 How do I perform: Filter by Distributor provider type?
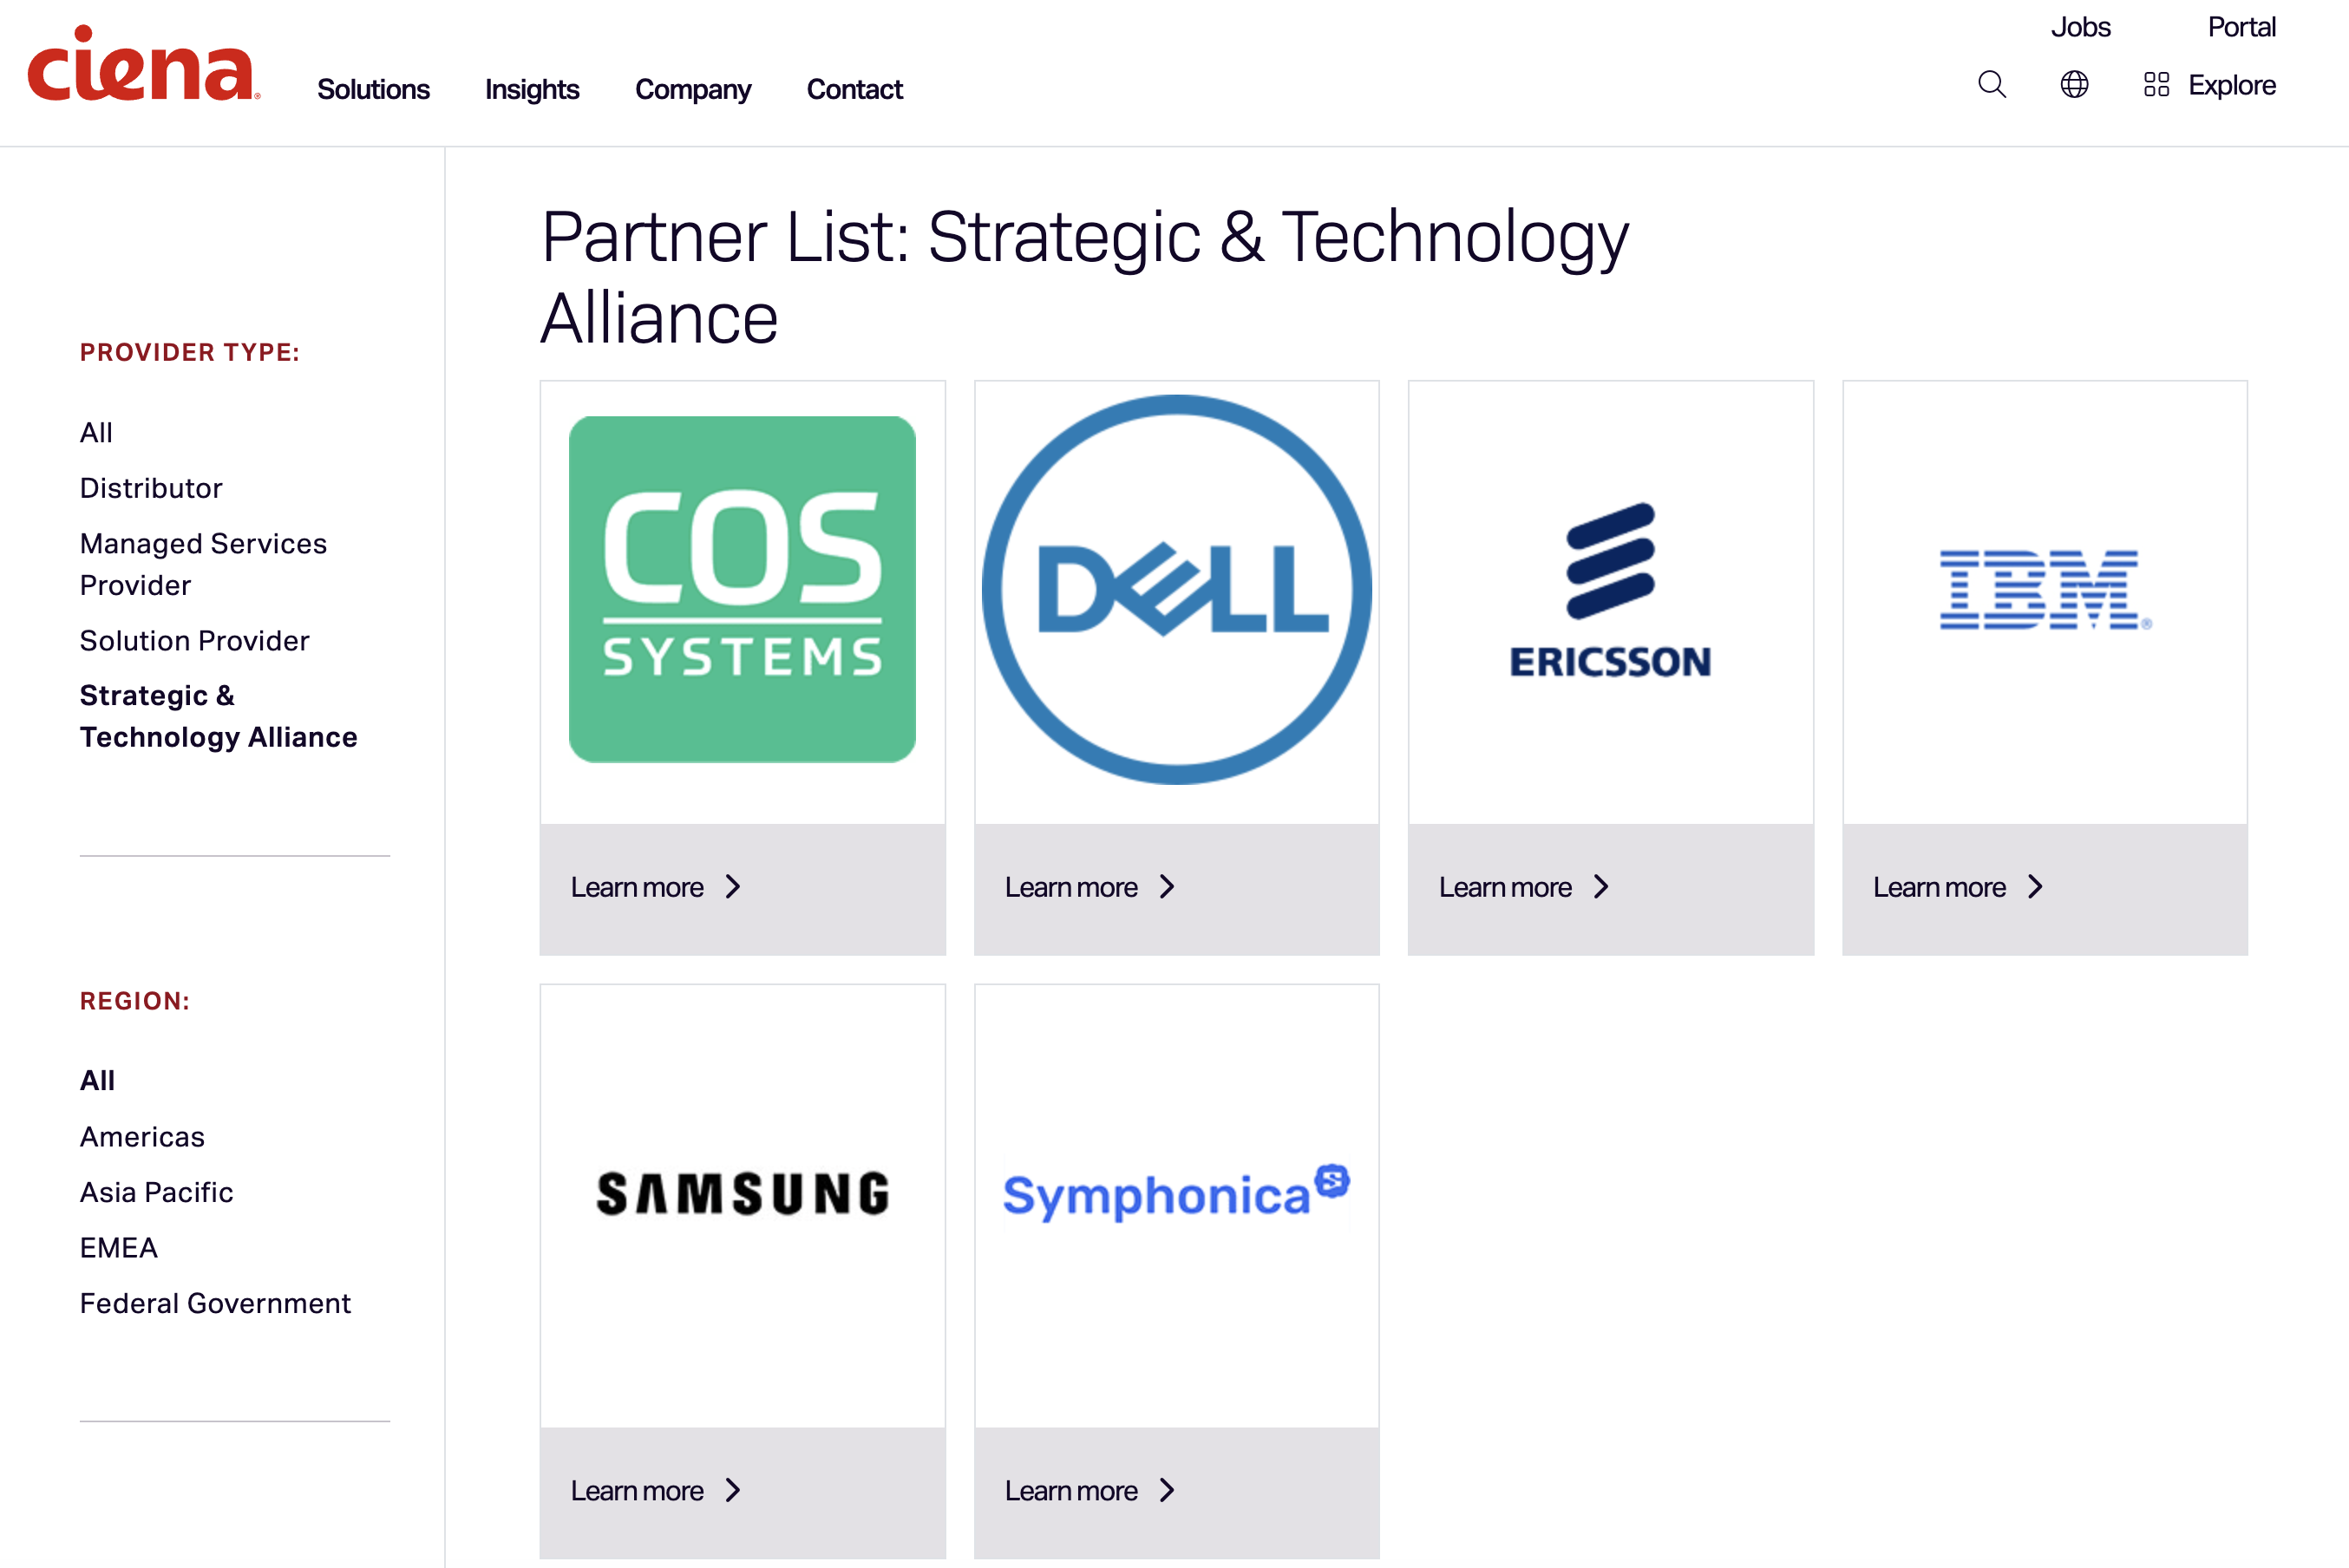click(x=151, y=488)
